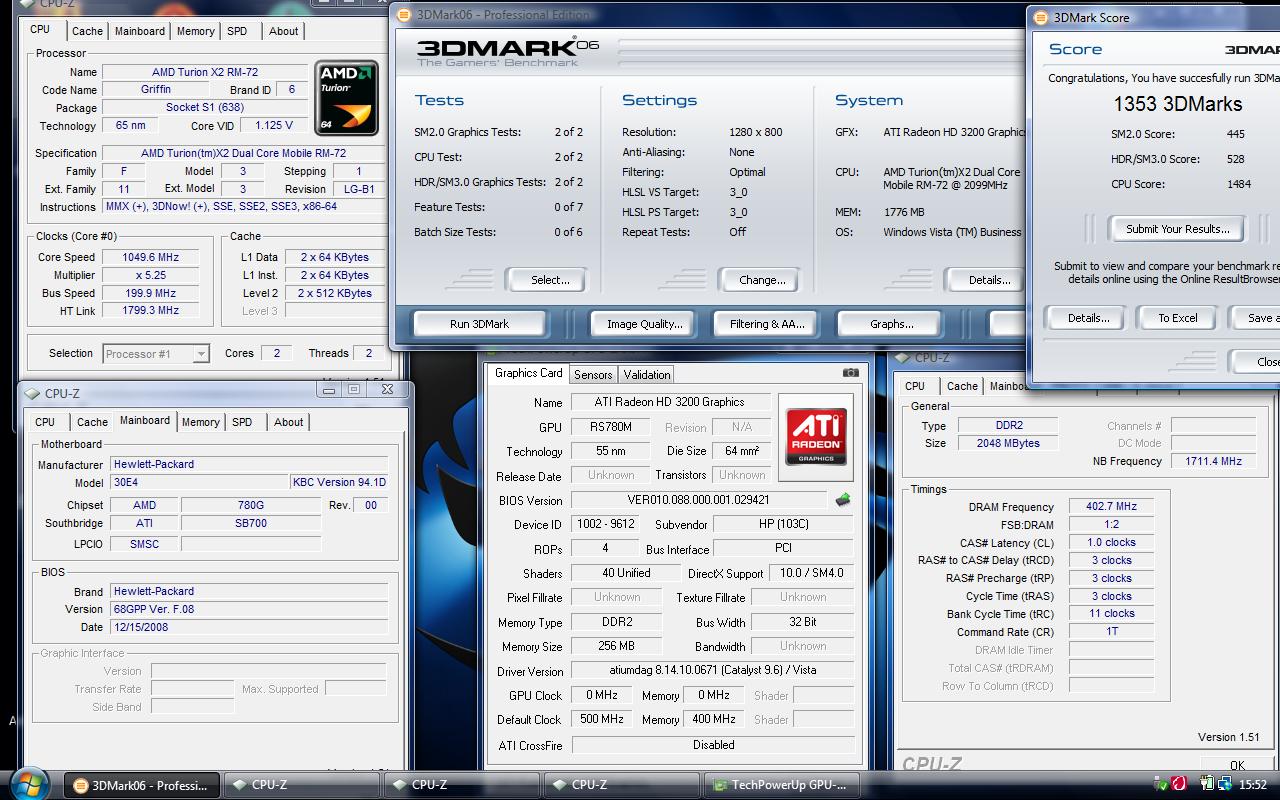
Task: Open the red antivirus tray icon
Action: (x=1179, y=784)
